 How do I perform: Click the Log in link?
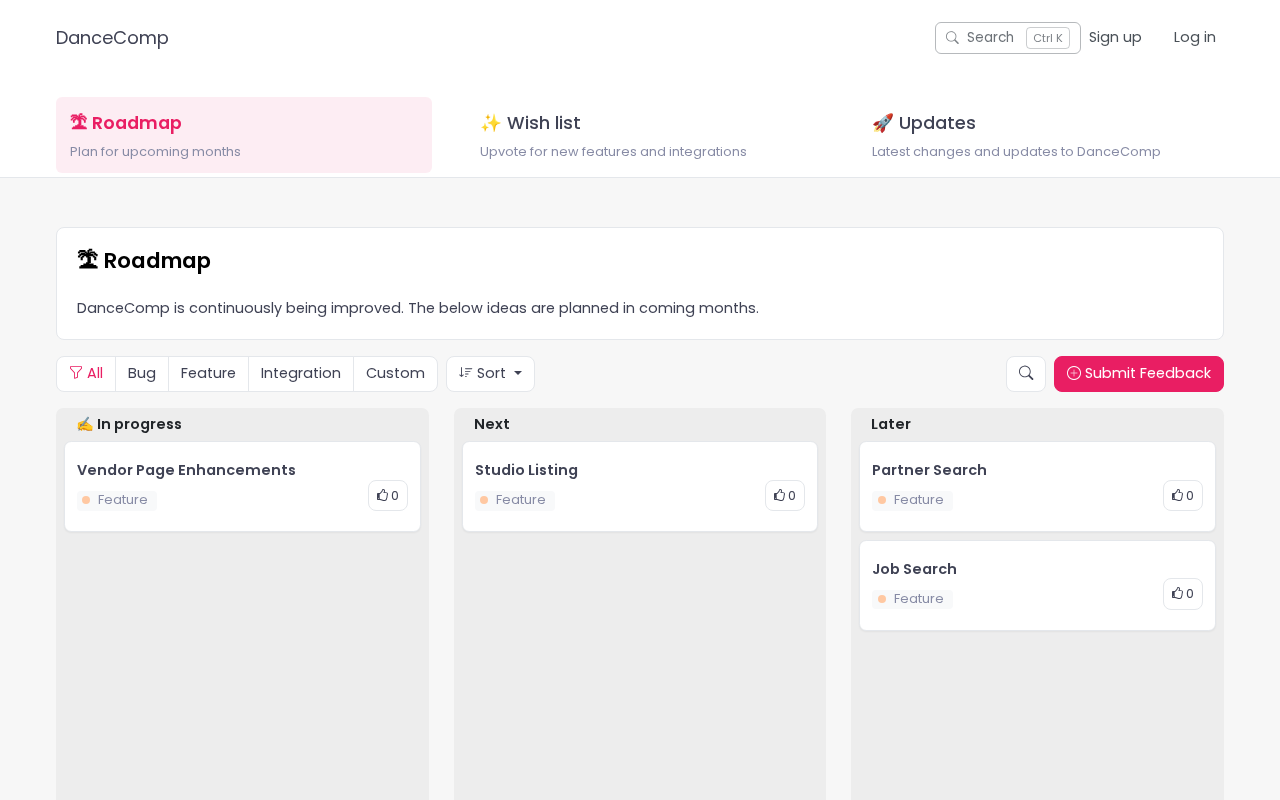[1195, 38]
